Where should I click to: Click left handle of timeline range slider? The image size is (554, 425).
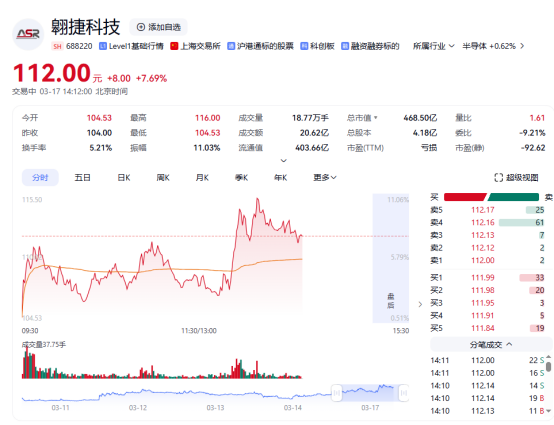click(x=337, y=392)
